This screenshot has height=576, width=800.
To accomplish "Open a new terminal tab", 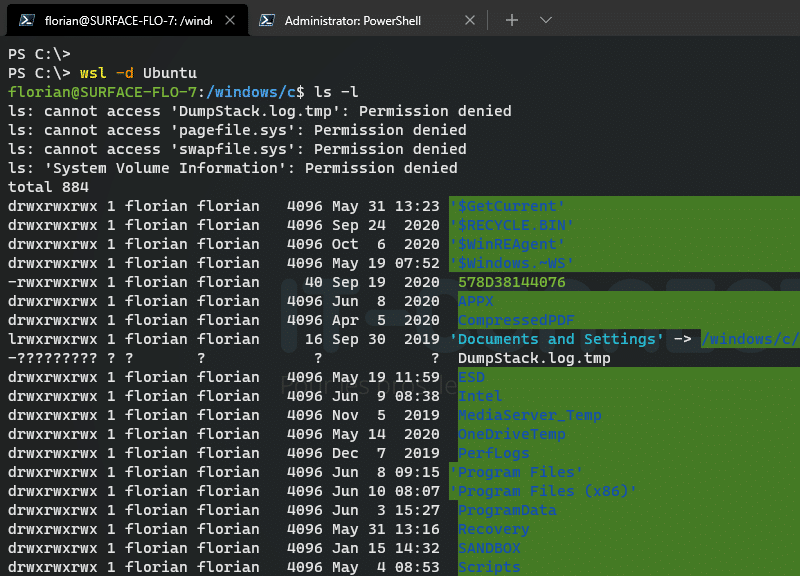I will [x=511, y=20].
